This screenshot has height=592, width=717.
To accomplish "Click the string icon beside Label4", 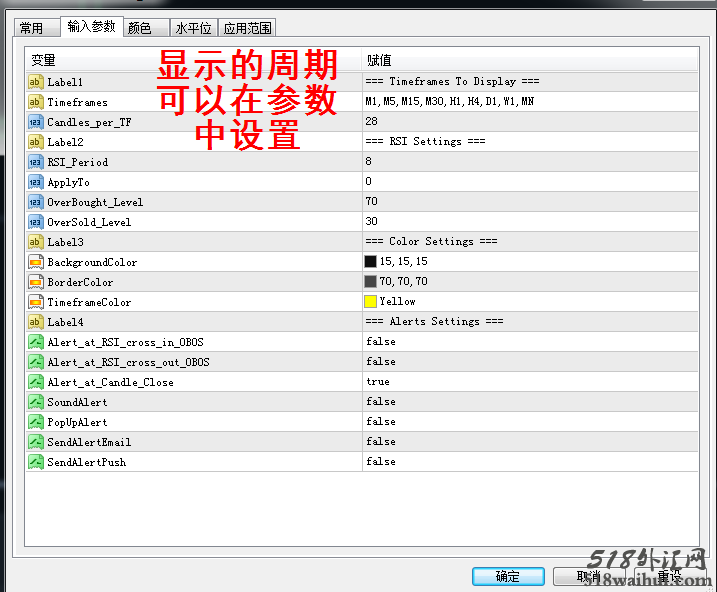I will (36, 322).
